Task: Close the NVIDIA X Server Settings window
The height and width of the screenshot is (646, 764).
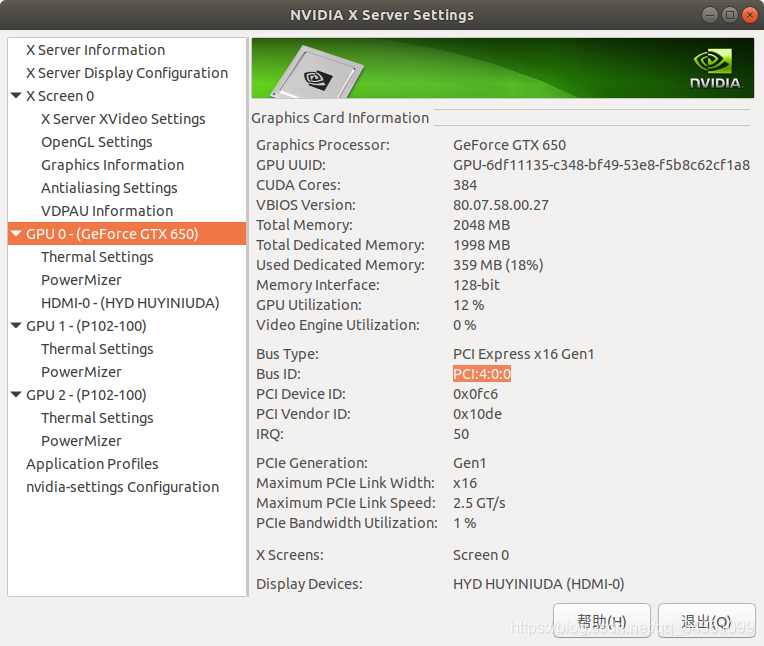Action: (x=750, y=15)
